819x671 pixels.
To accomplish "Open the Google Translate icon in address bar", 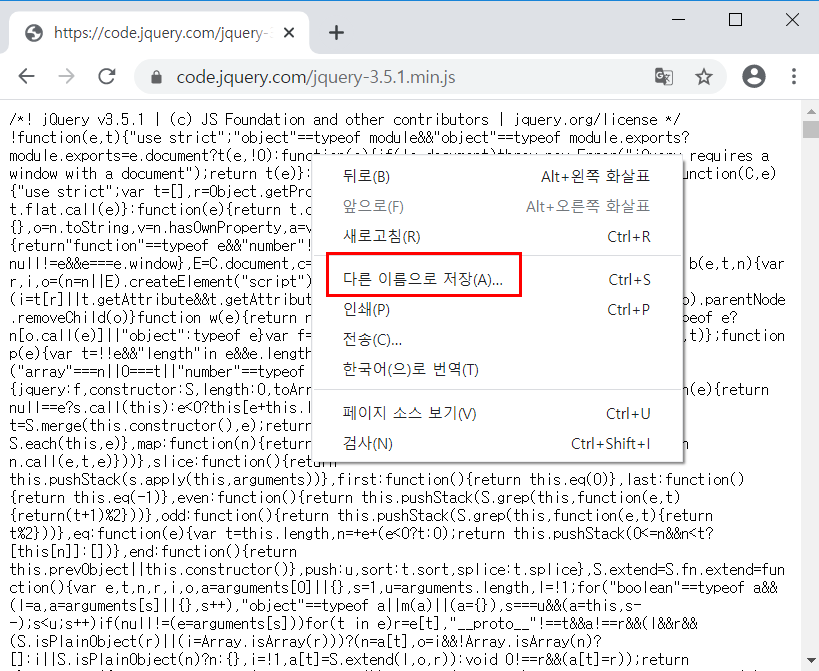I will (x=664, y=77).
